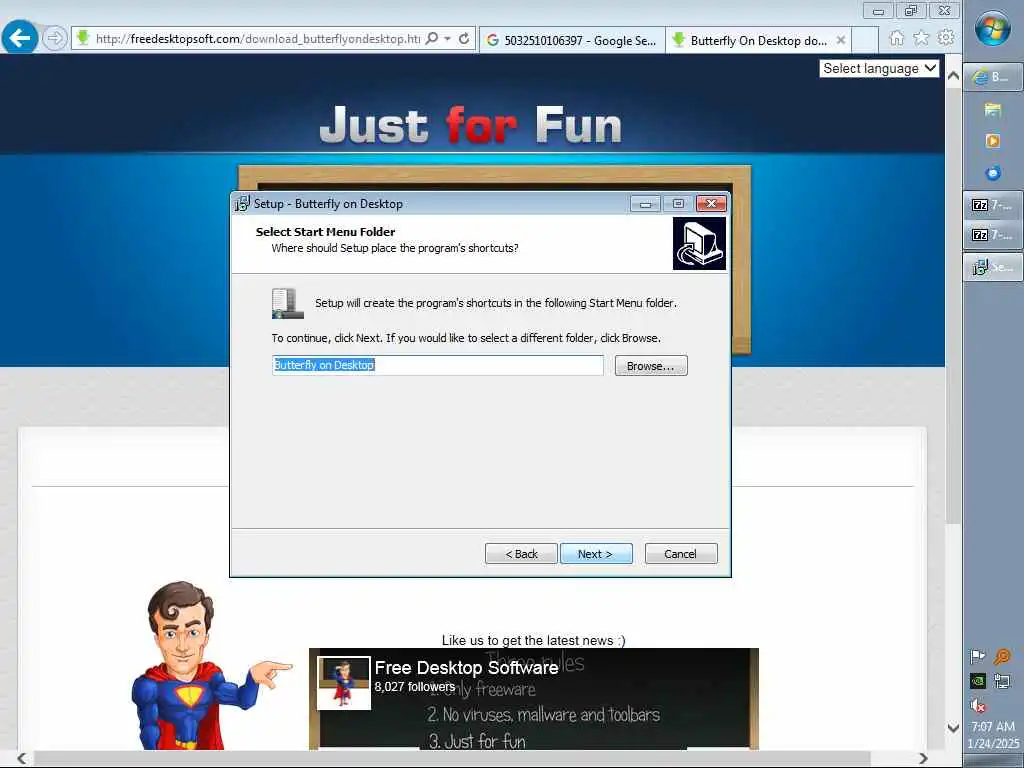Select the Butterfly On Desktop download tab
This screenshot has height=768, width=1024.
click(x=751, y=40)
